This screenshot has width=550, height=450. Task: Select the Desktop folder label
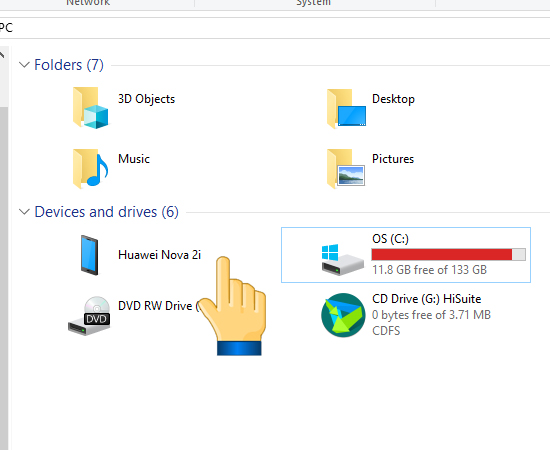point(393,99)
